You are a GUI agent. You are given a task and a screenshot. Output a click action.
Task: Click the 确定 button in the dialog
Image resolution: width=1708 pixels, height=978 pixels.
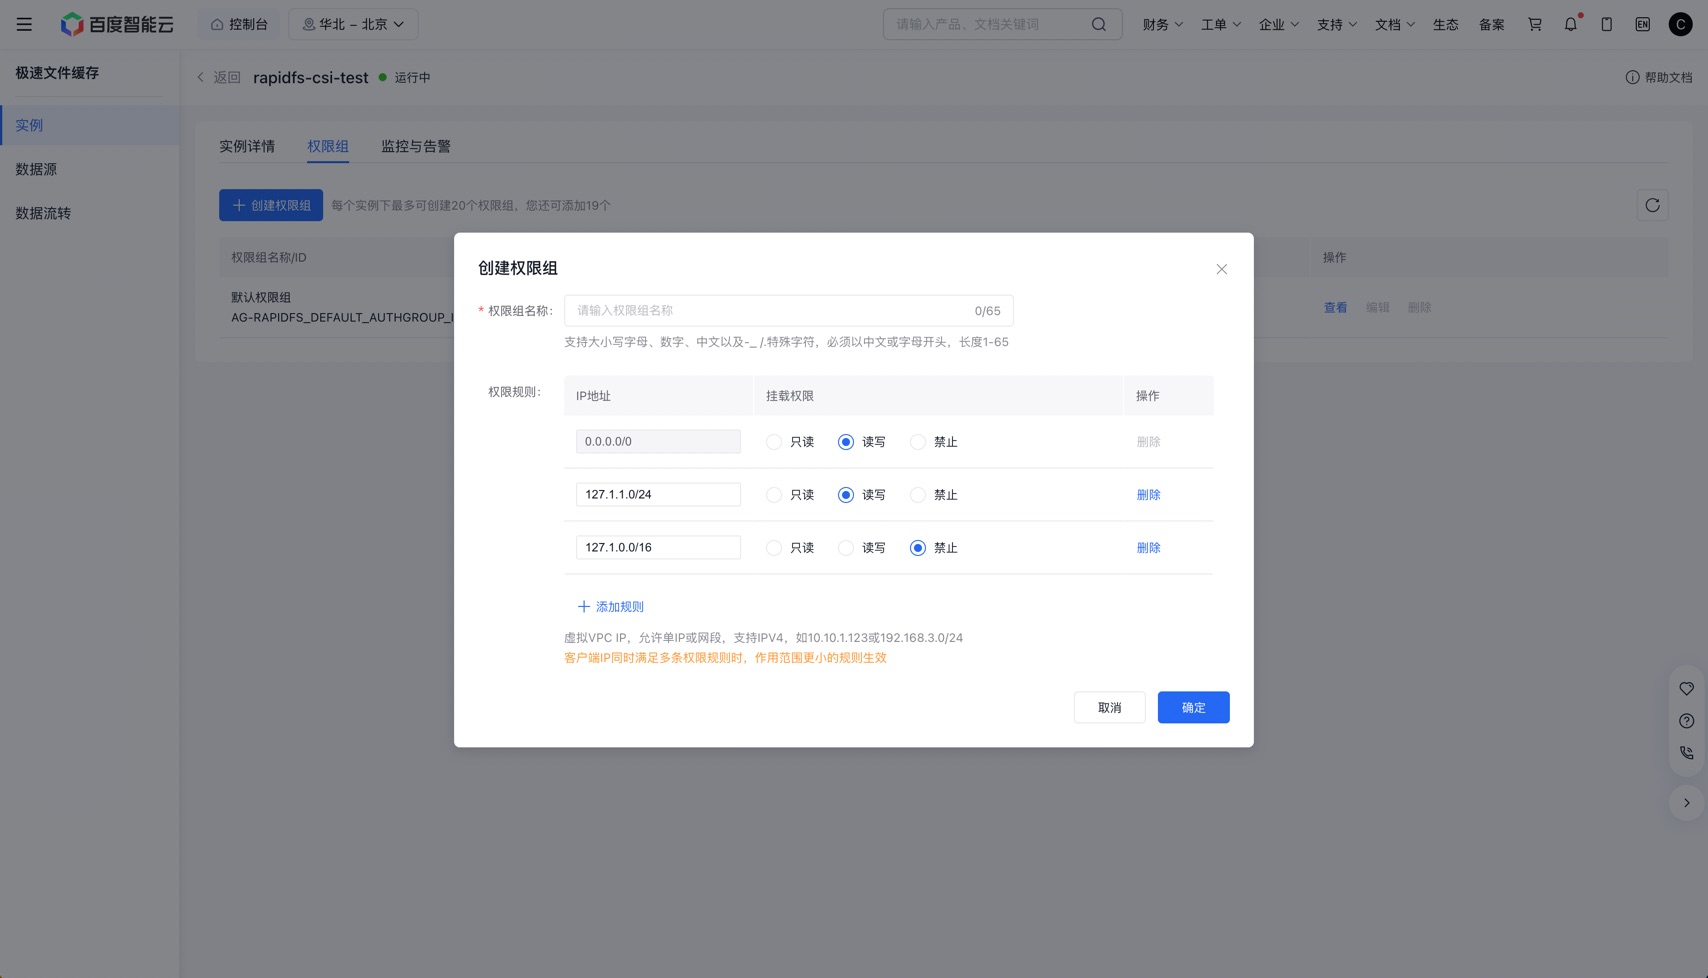click(x=1193, y=707)
